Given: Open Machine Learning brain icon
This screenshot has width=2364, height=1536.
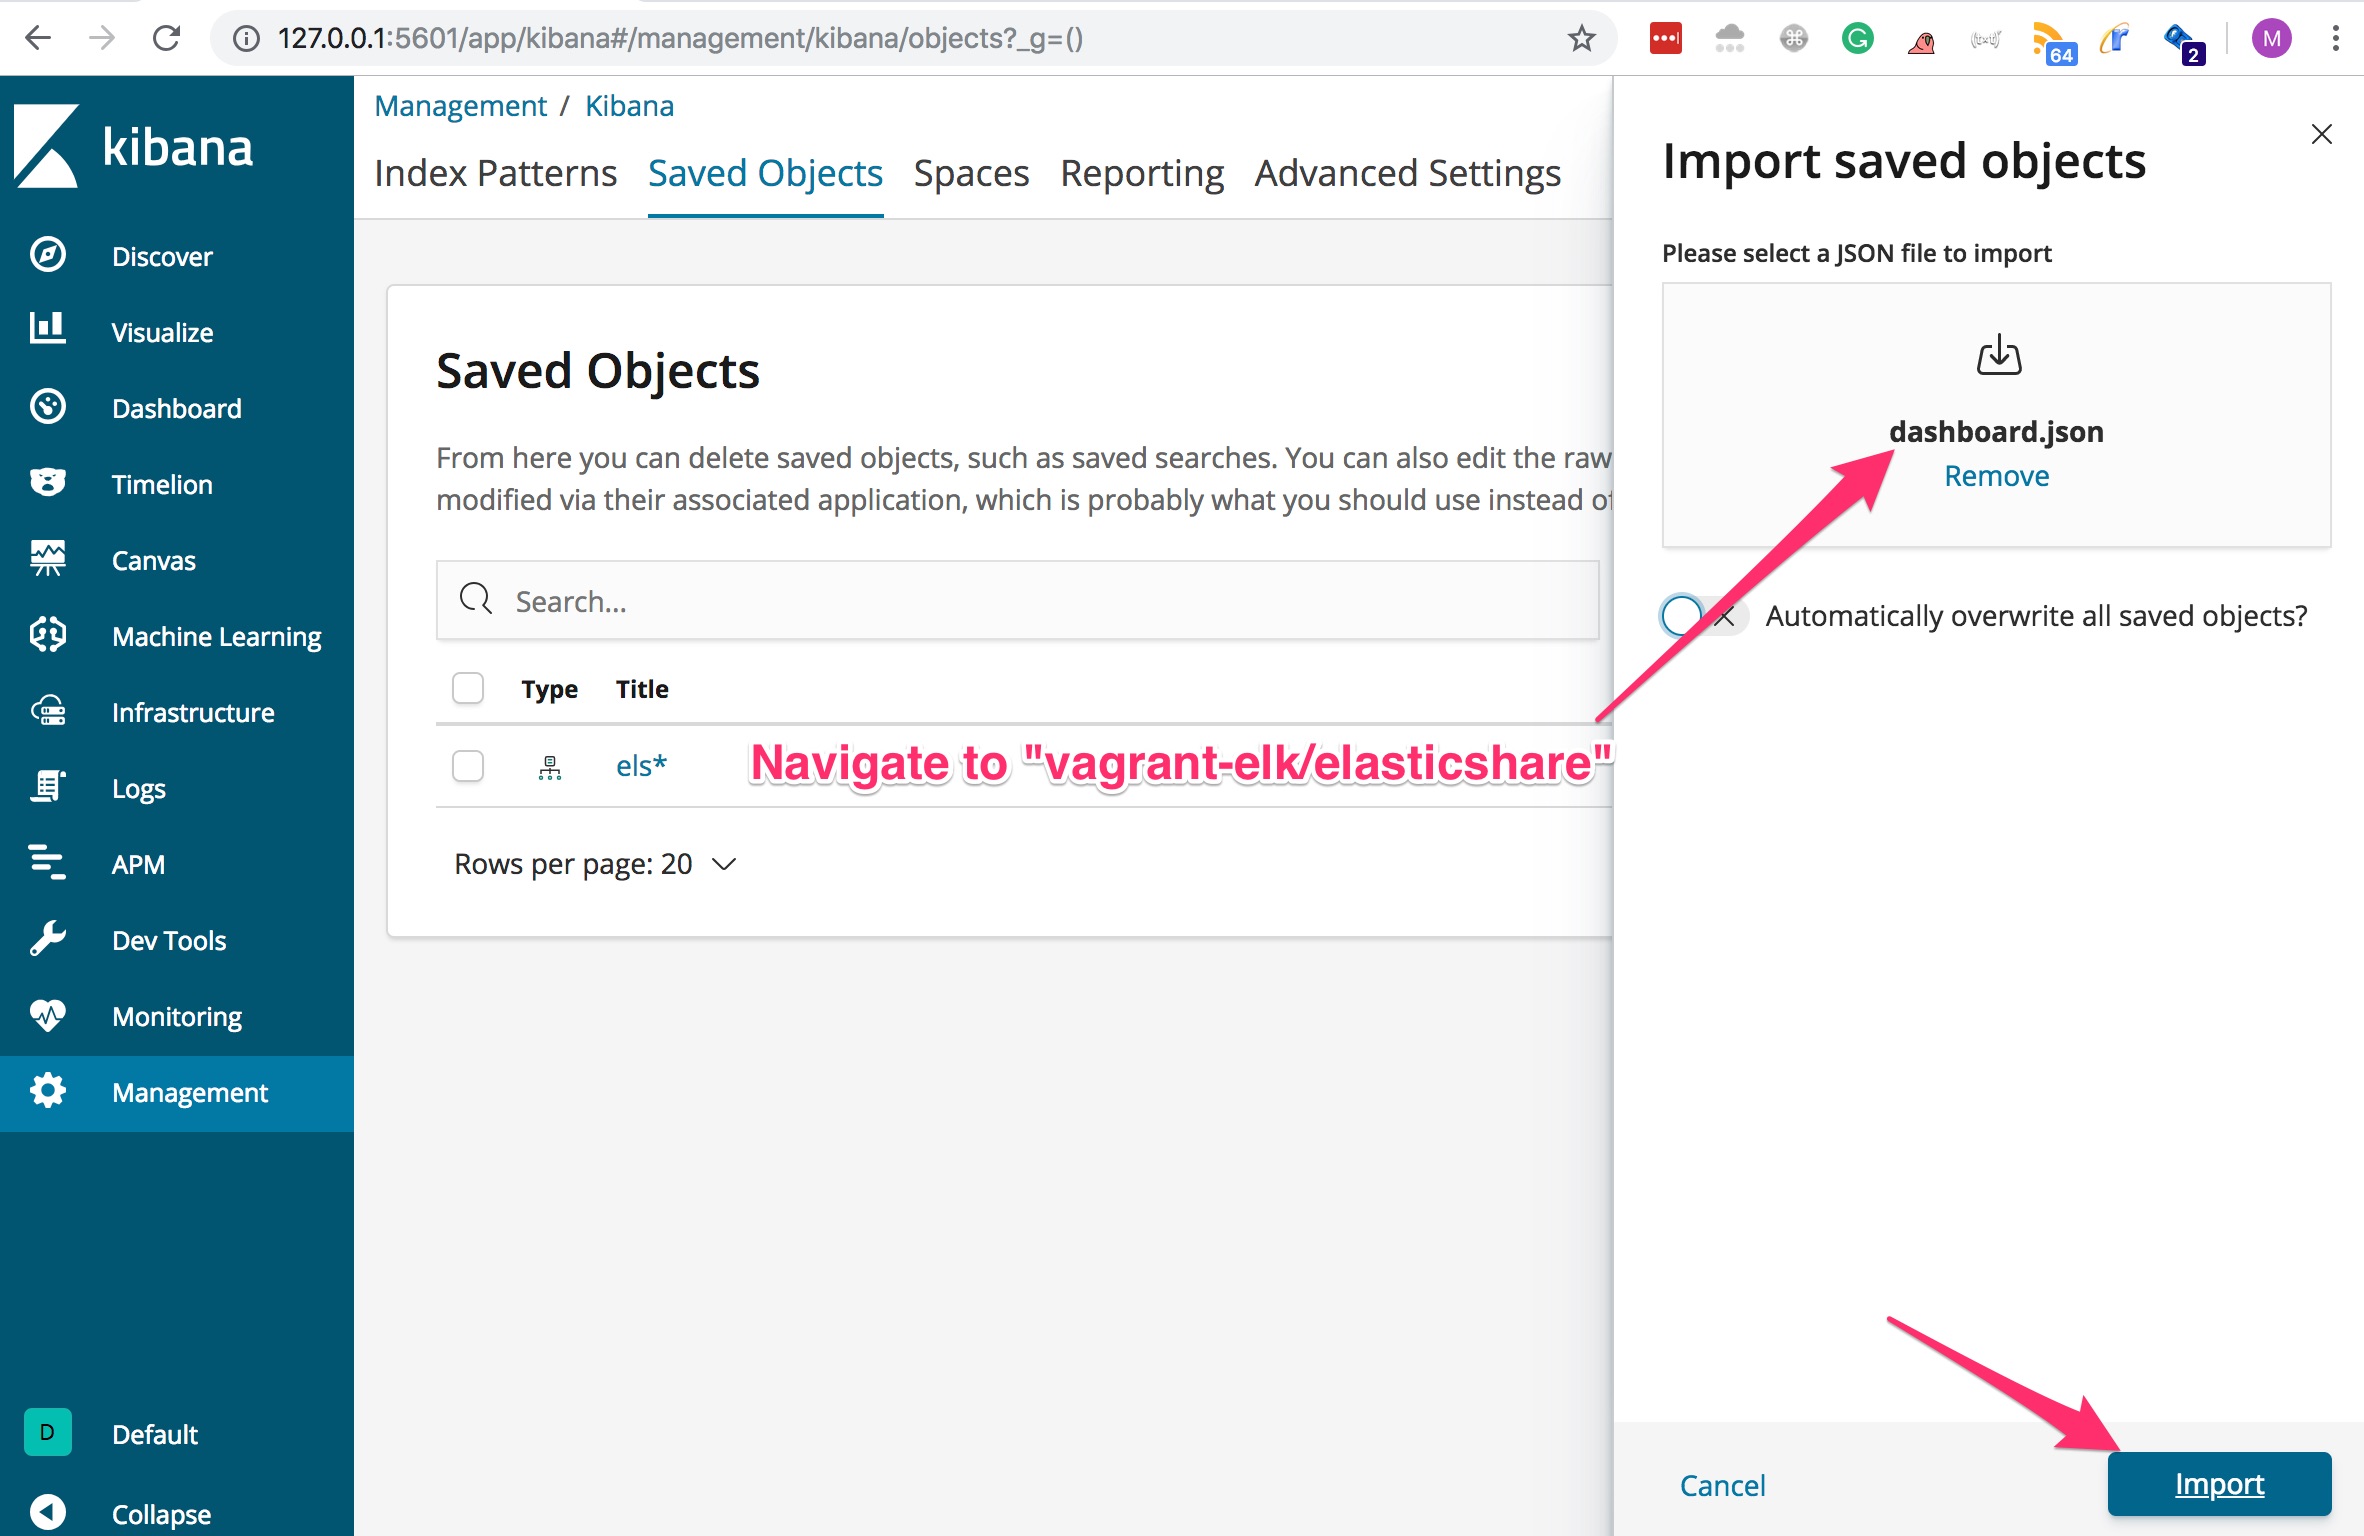Looking at the screenshot, I should coord(48,635).
